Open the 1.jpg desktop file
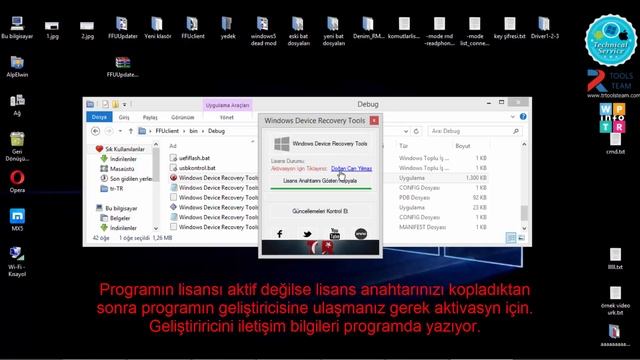640x360 pixels. pyautogui.click(x=52, y=29)
